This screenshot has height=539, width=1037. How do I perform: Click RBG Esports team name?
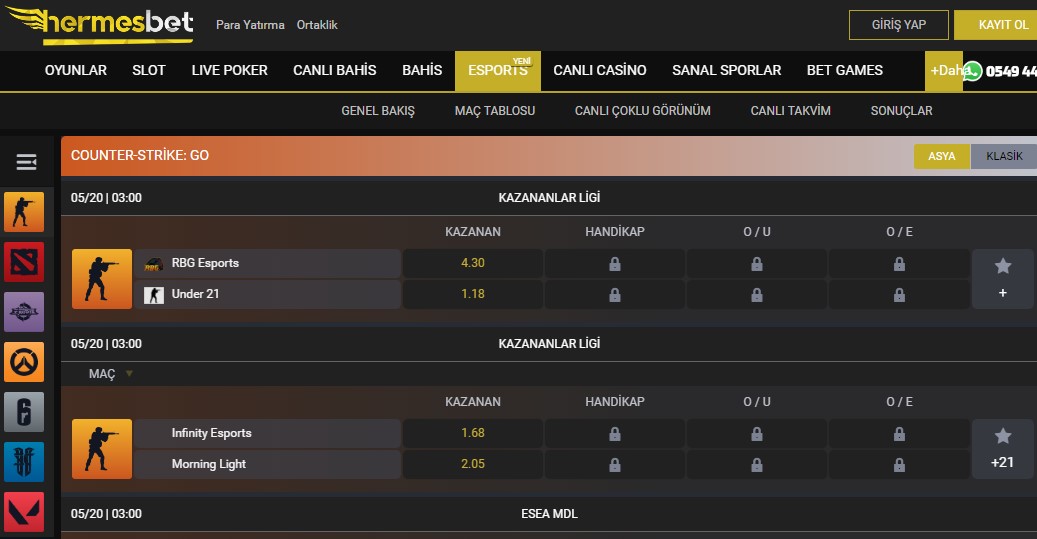click(205, 263)
